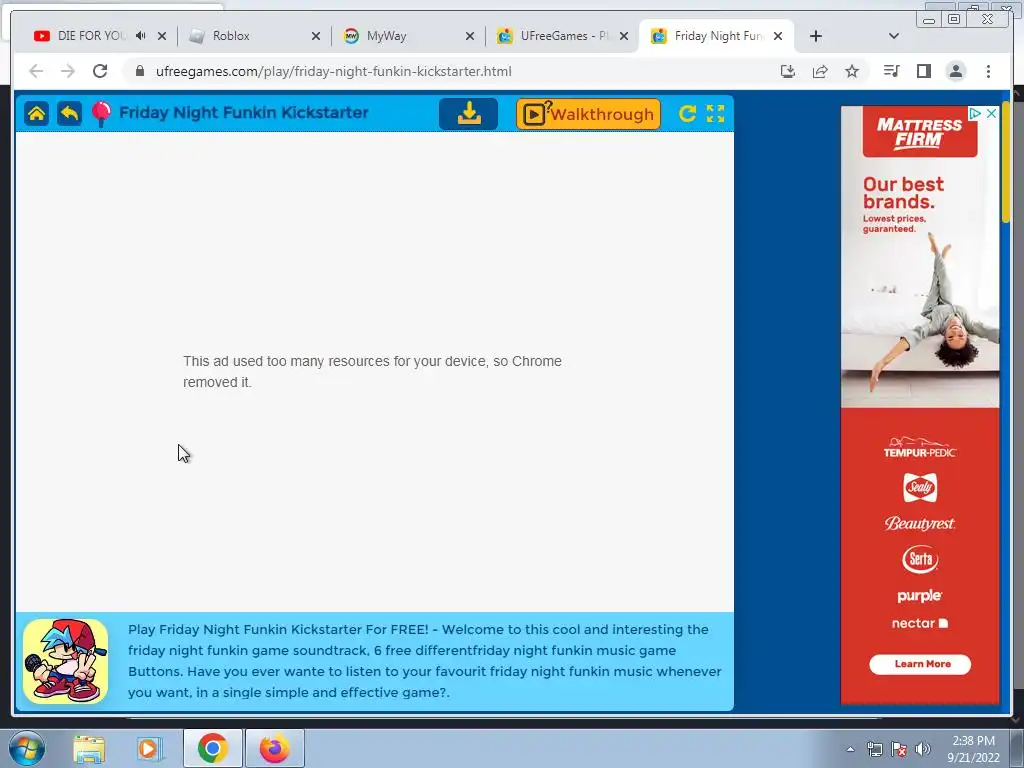Screen dimensions: 1024x768
Task: Click the page vertical scrollbar
Action: 1006,163
